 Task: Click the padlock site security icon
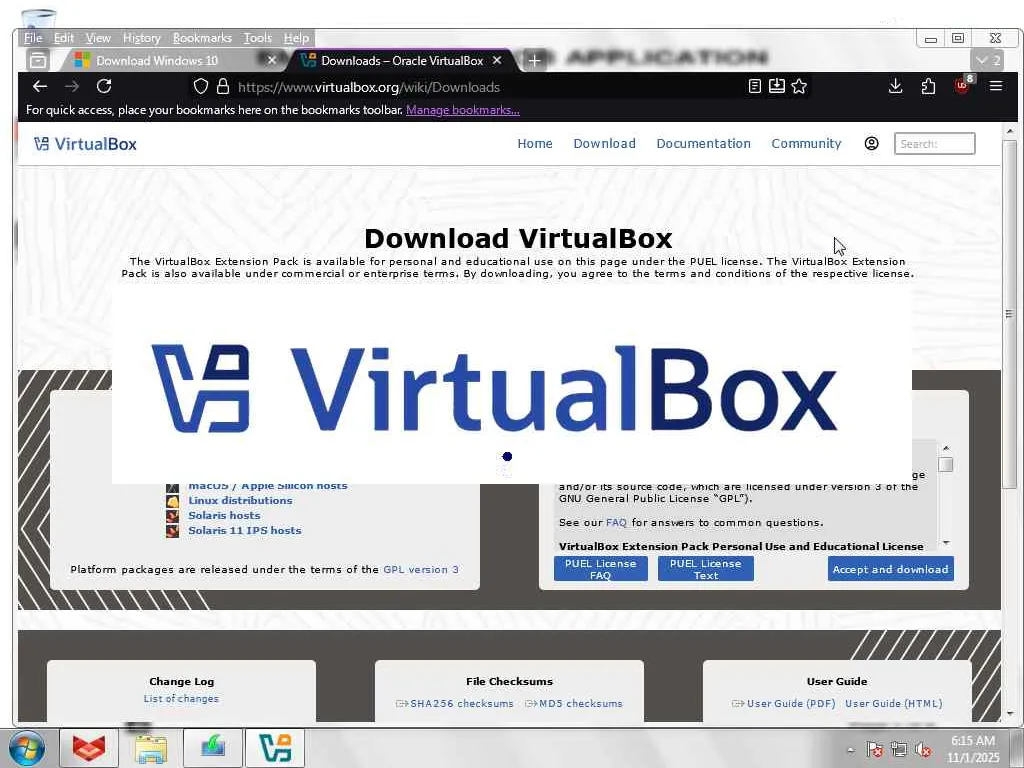coord(223,87)
